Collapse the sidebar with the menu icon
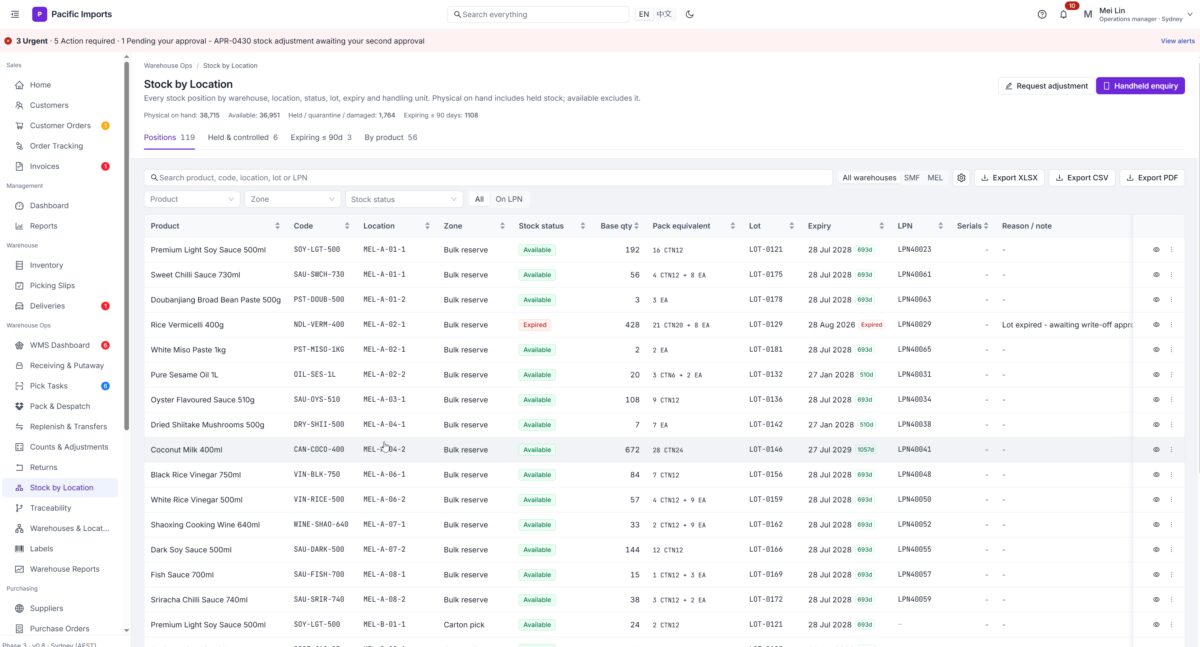This screenshot has height=647, width=1200. point(14,14)
